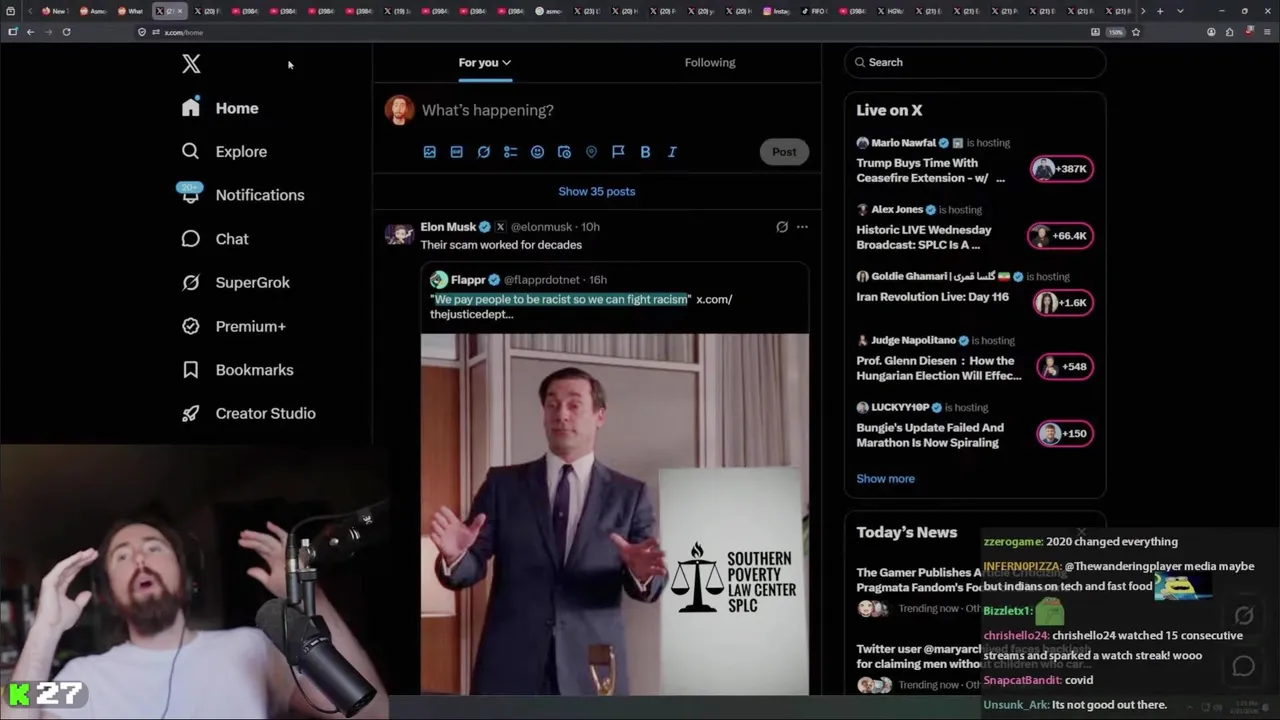1280x720 pixels.
Task: Open the browser tab list dropdown
Action: (x=1180, y=11)
